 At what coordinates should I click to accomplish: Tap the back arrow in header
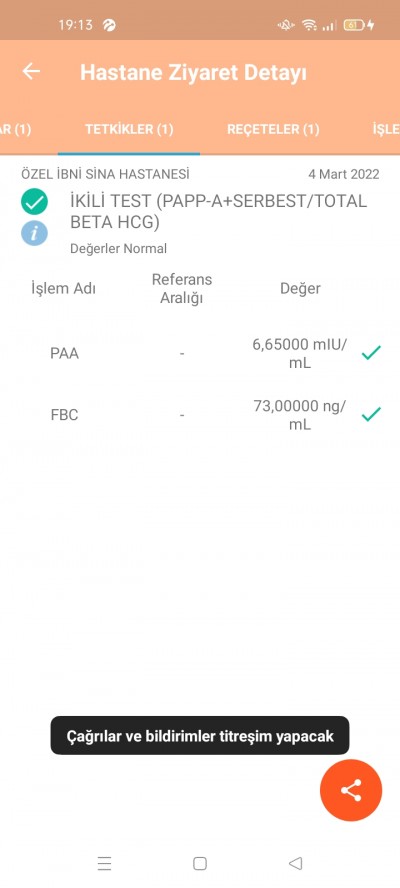coord(31,71)
